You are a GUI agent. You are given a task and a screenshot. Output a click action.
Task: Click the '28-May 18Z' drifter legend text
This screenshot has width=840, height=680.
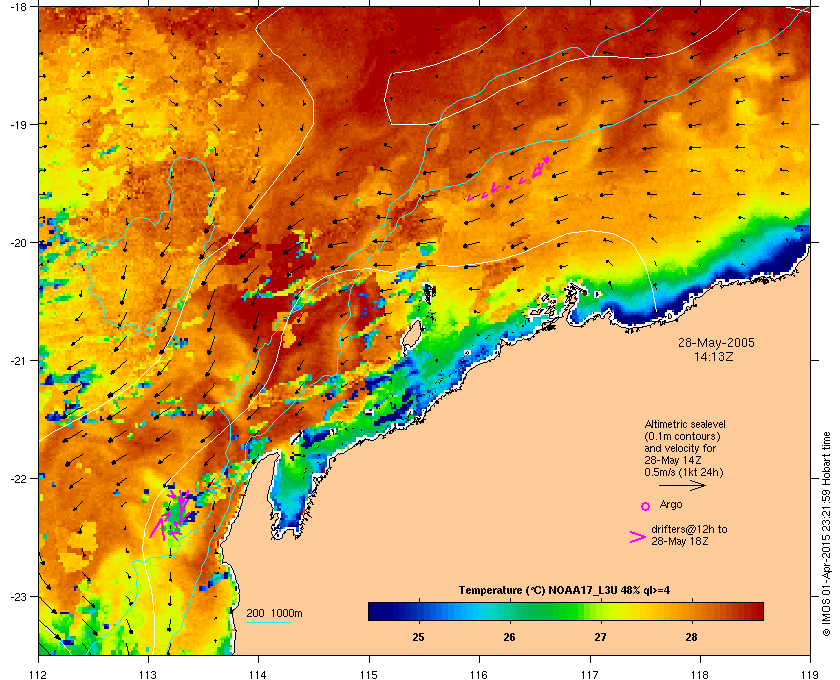(680, 541)
